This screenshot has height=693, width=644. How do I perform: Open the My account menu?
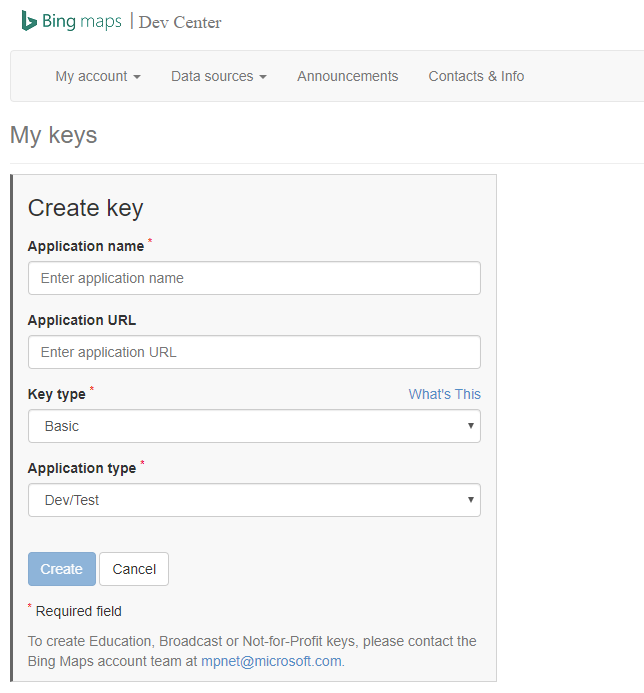pos(97,76)
